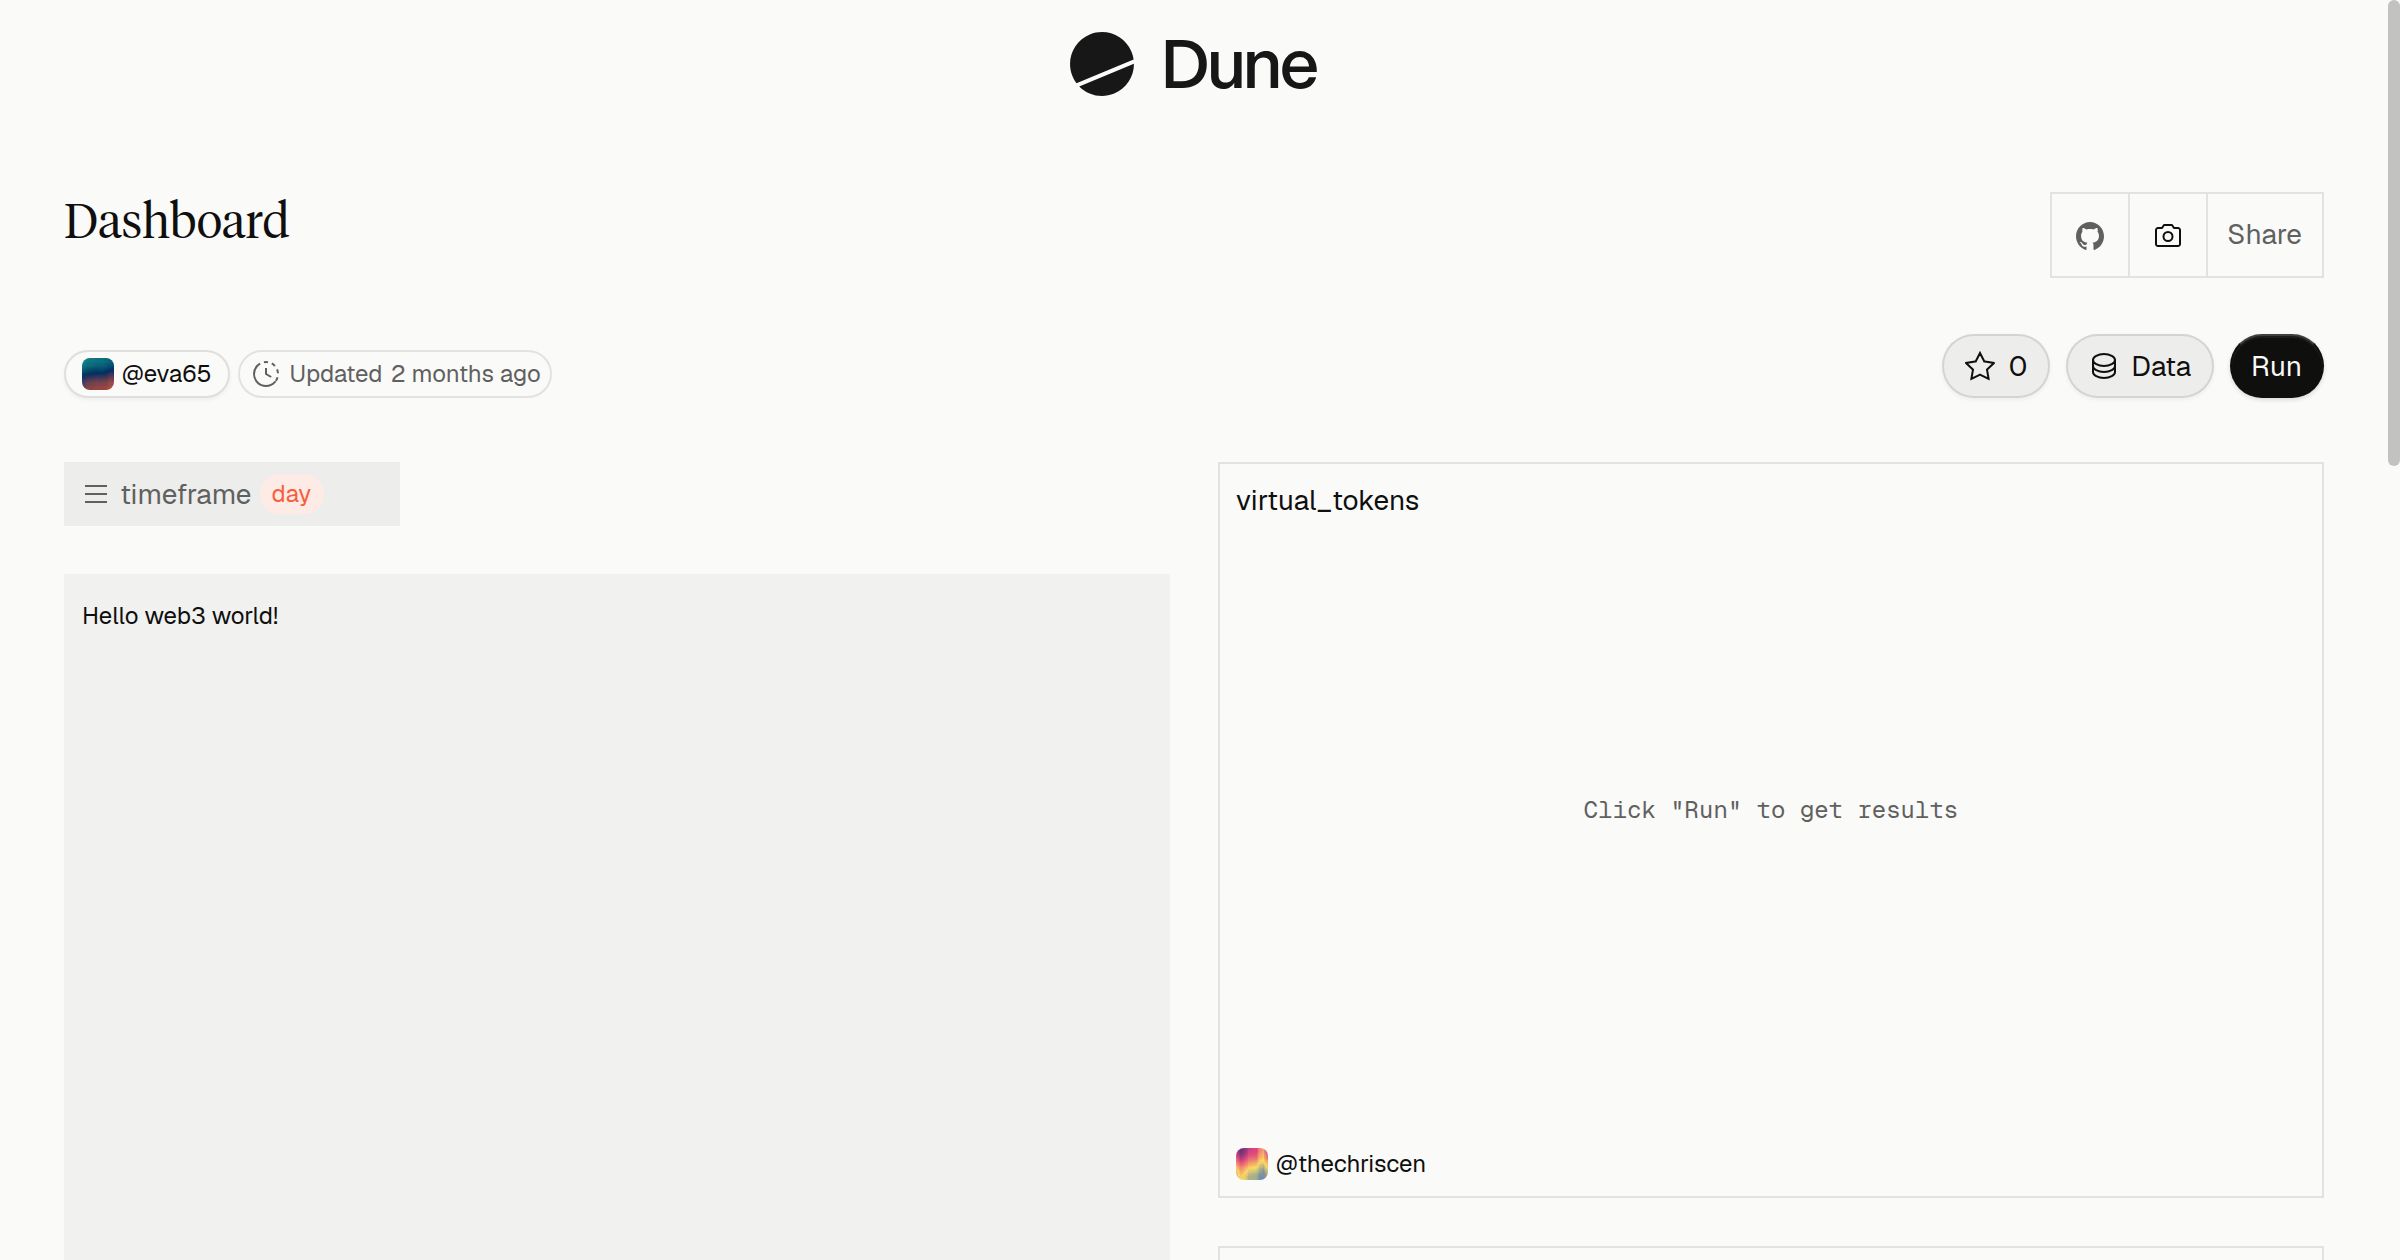Open the timeframe day dropdown value
The image size is (2400, 1260).
tap(291, 494)
